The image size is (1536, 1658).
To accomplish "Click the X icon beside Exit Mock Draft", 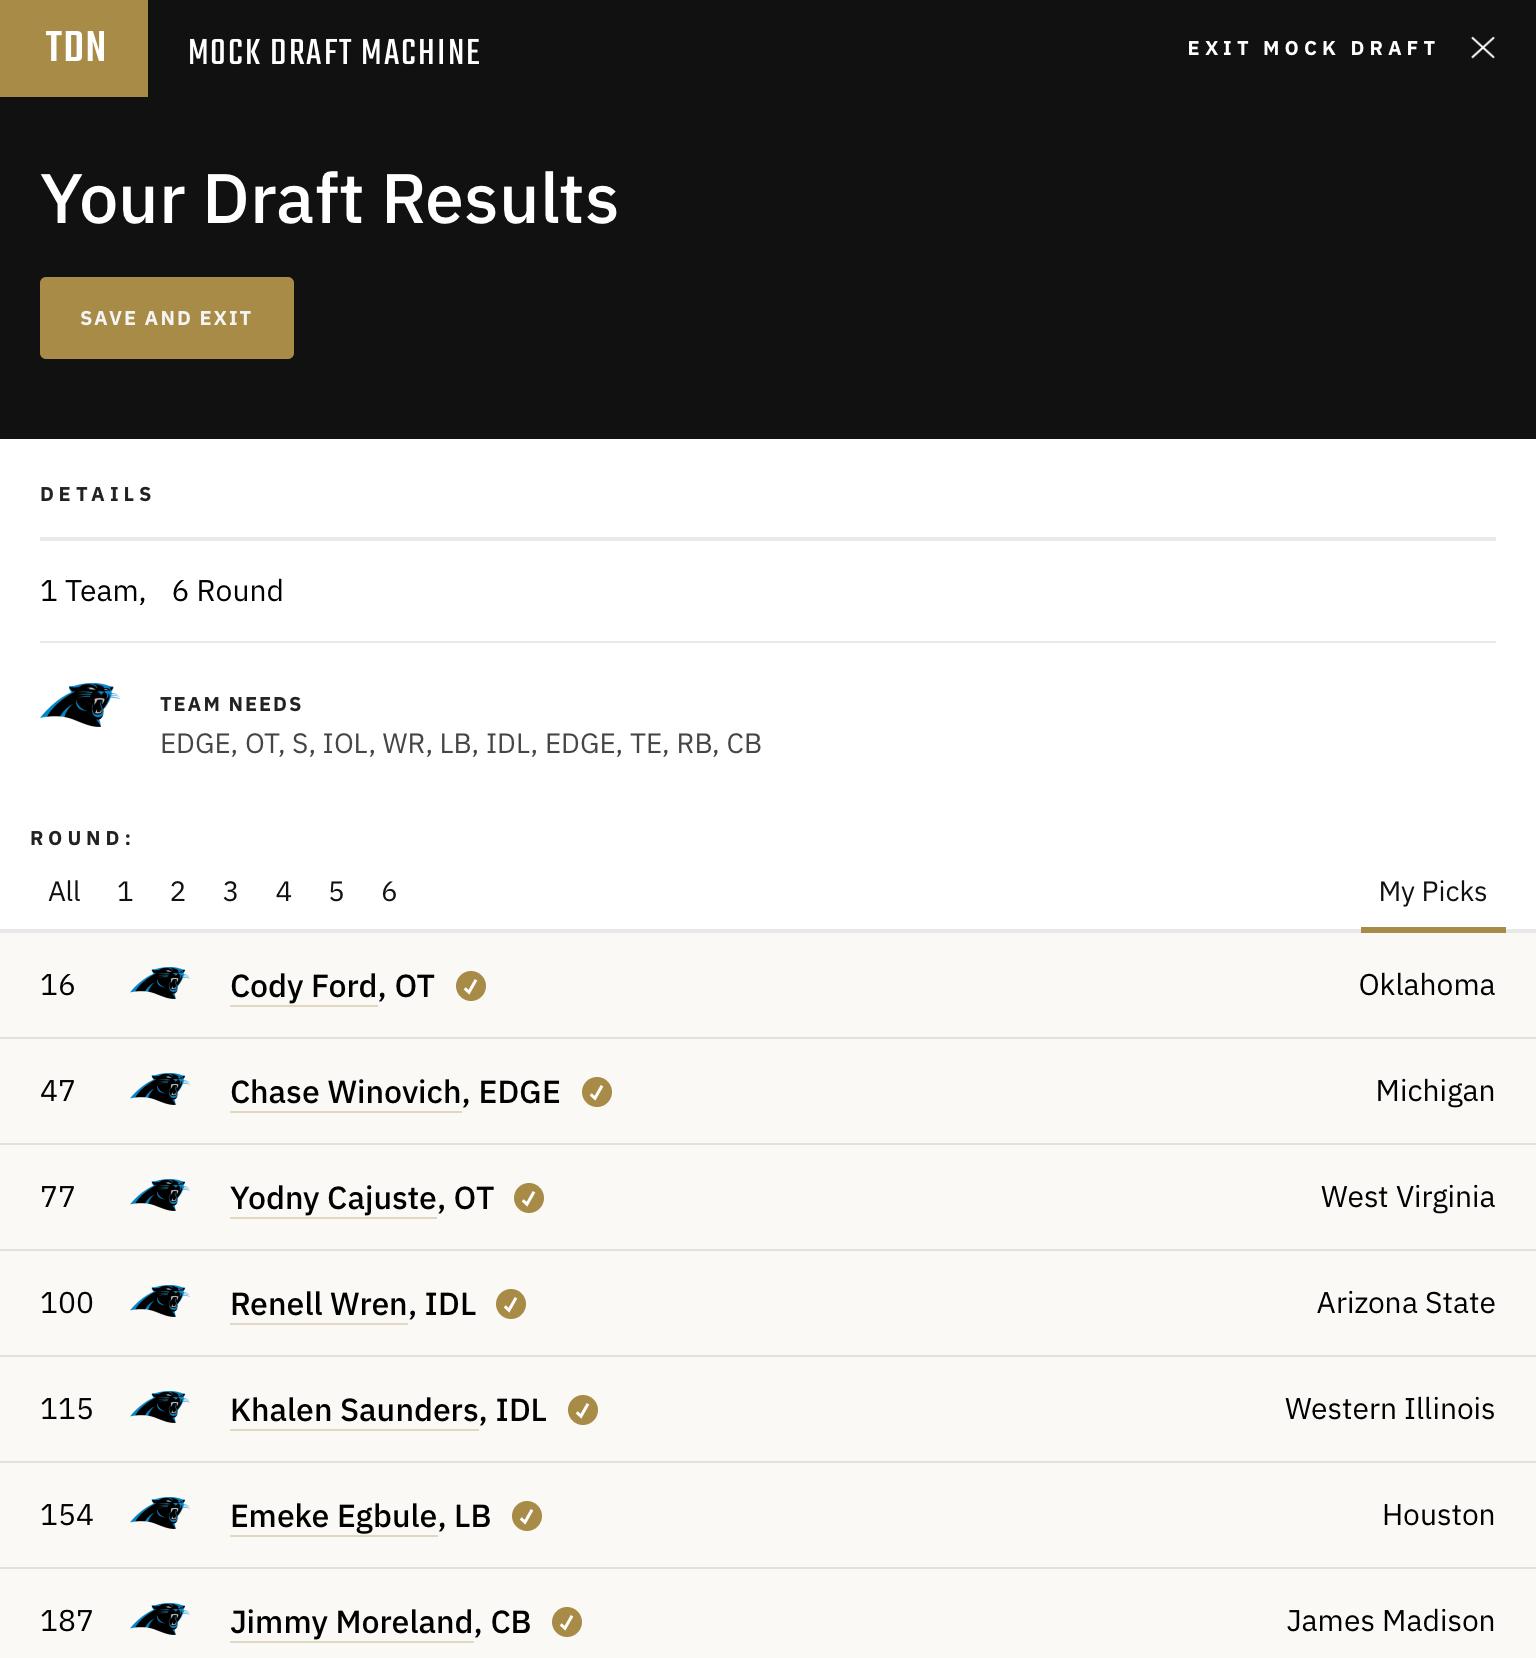I will click(x=1483, y=48).
